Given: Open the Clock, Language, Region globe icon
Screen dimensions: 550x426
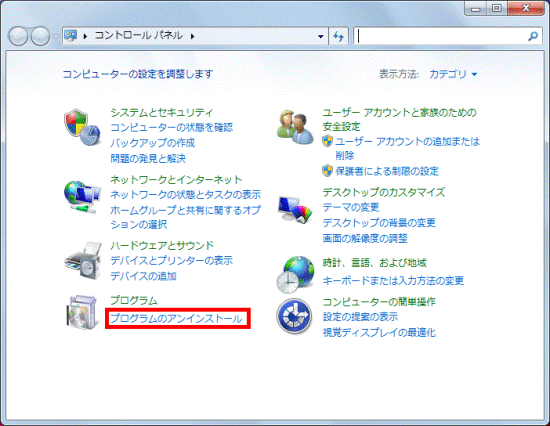Looking at the screenshot, I should 295,274.
